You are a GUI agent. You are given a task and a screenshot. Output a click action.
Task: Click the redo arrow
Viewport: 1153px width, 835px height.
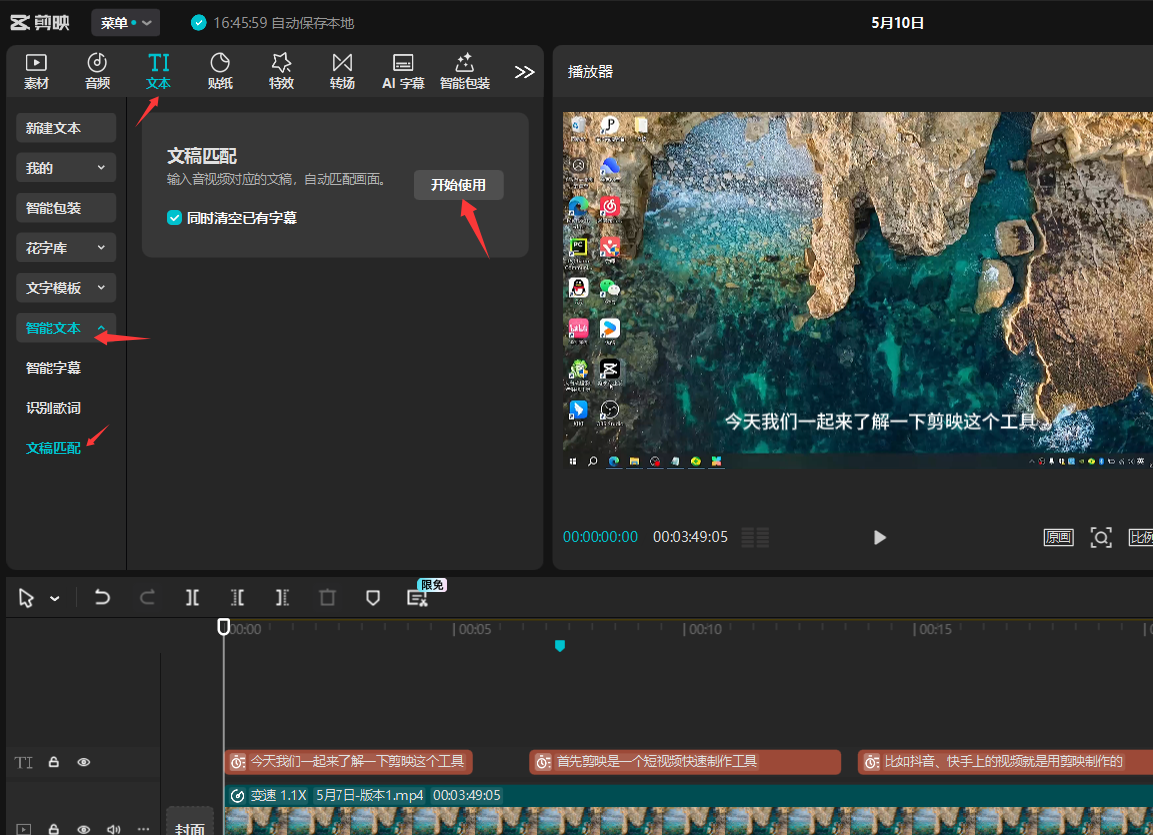pos(147,598)
